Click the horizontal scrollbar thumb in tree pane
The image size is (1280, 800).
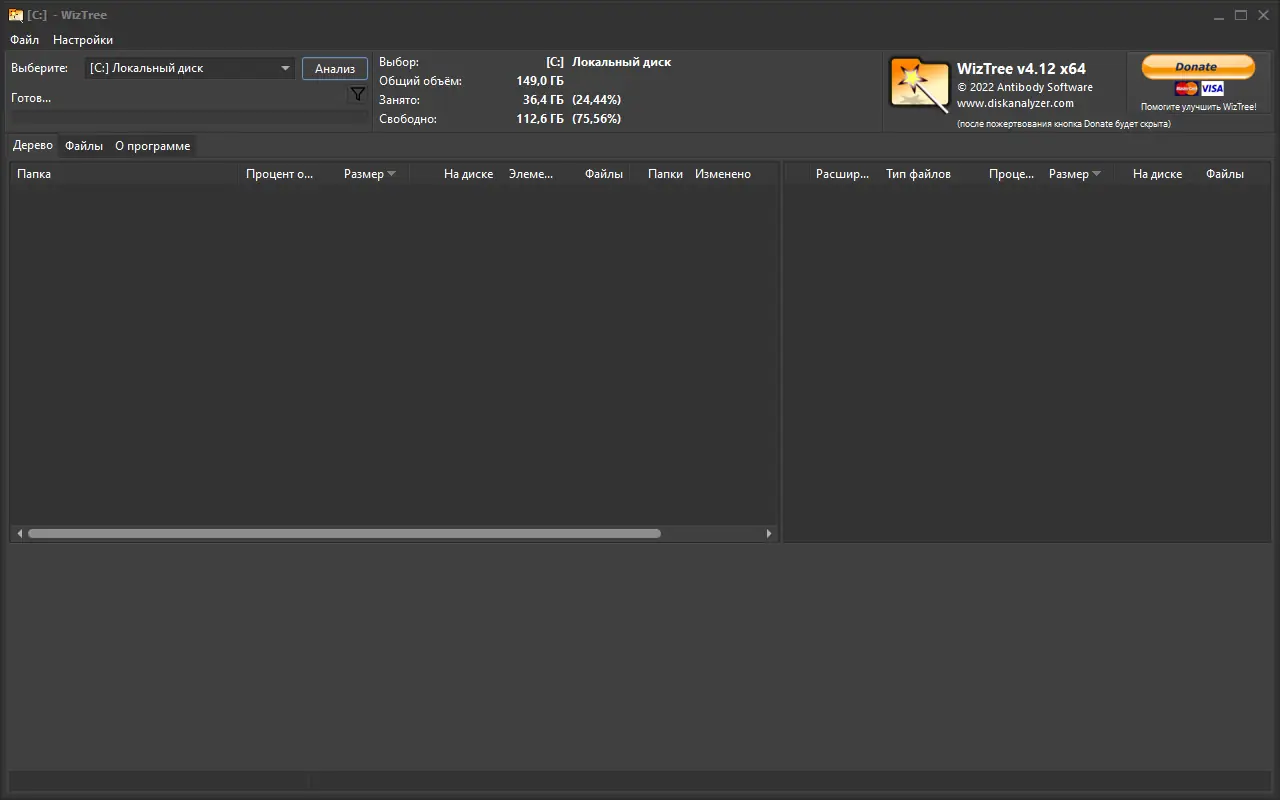coord(344,534)
